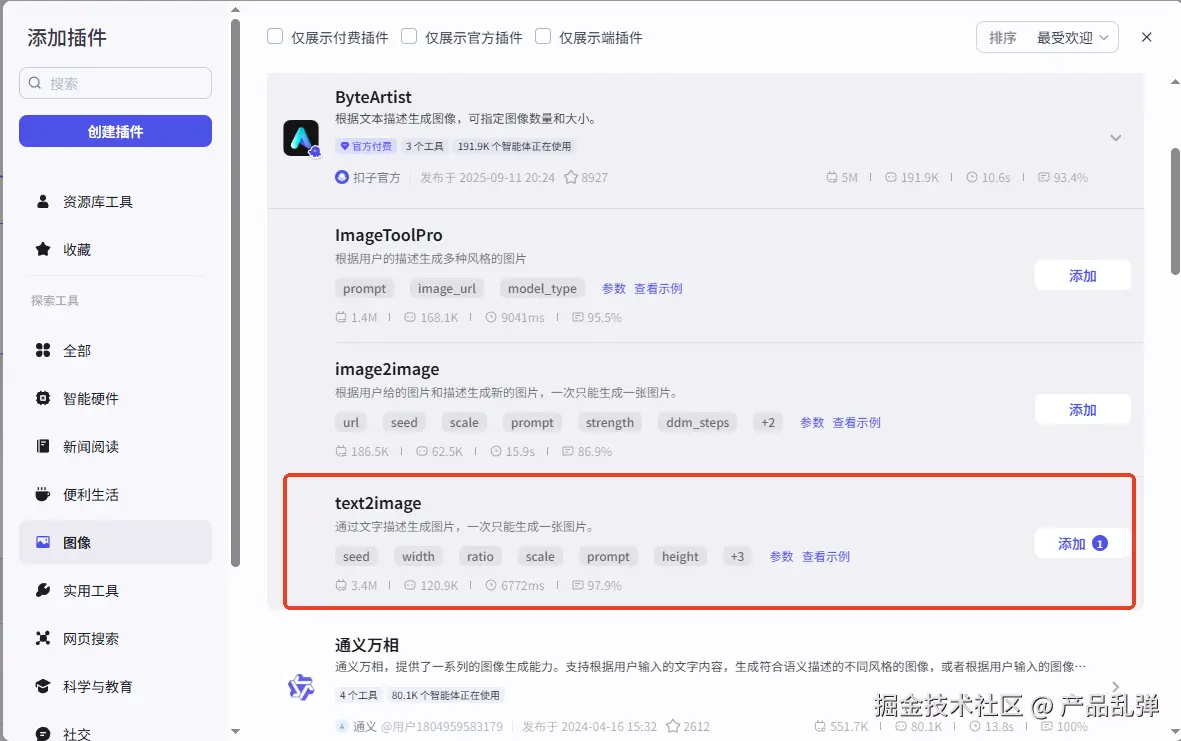Click the star favorite icon beside 8927

[571, 177]
